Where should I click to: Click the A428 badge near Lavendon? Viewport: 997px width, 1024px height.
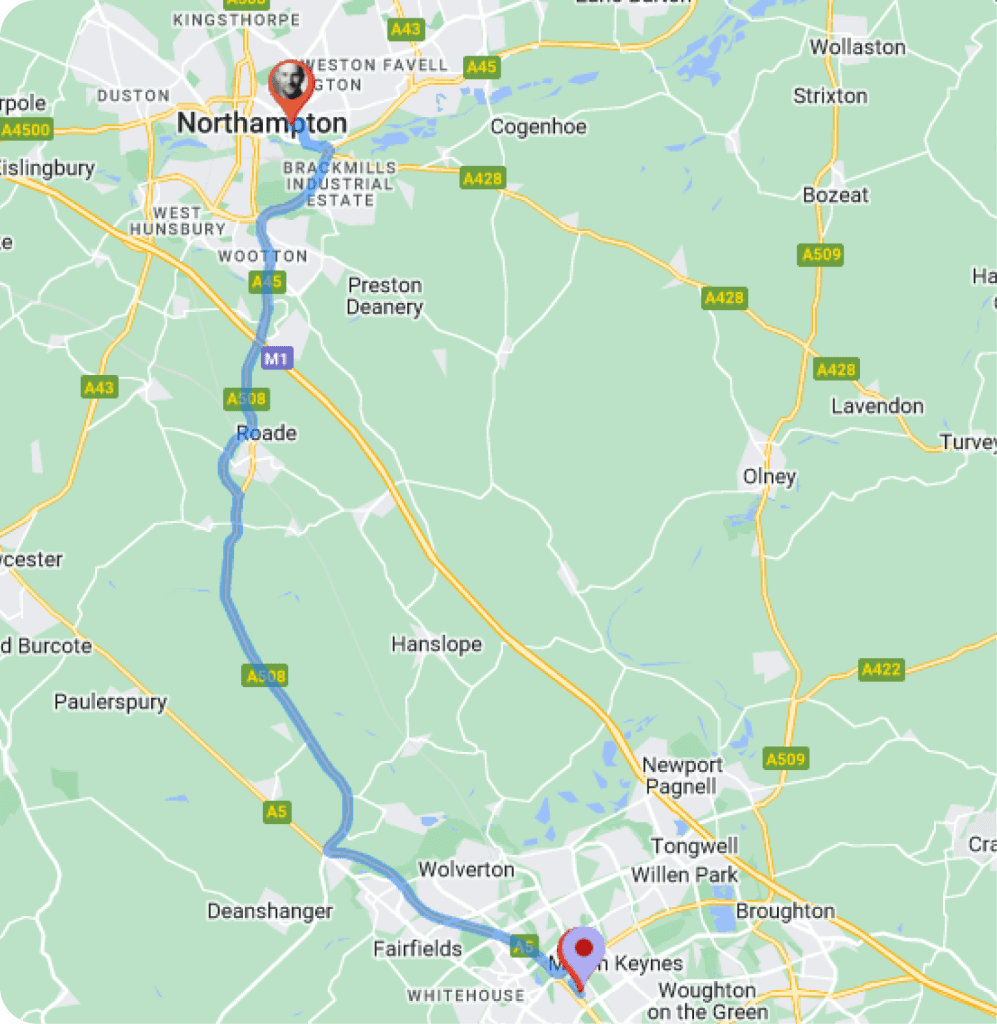(x=836, y=370)
